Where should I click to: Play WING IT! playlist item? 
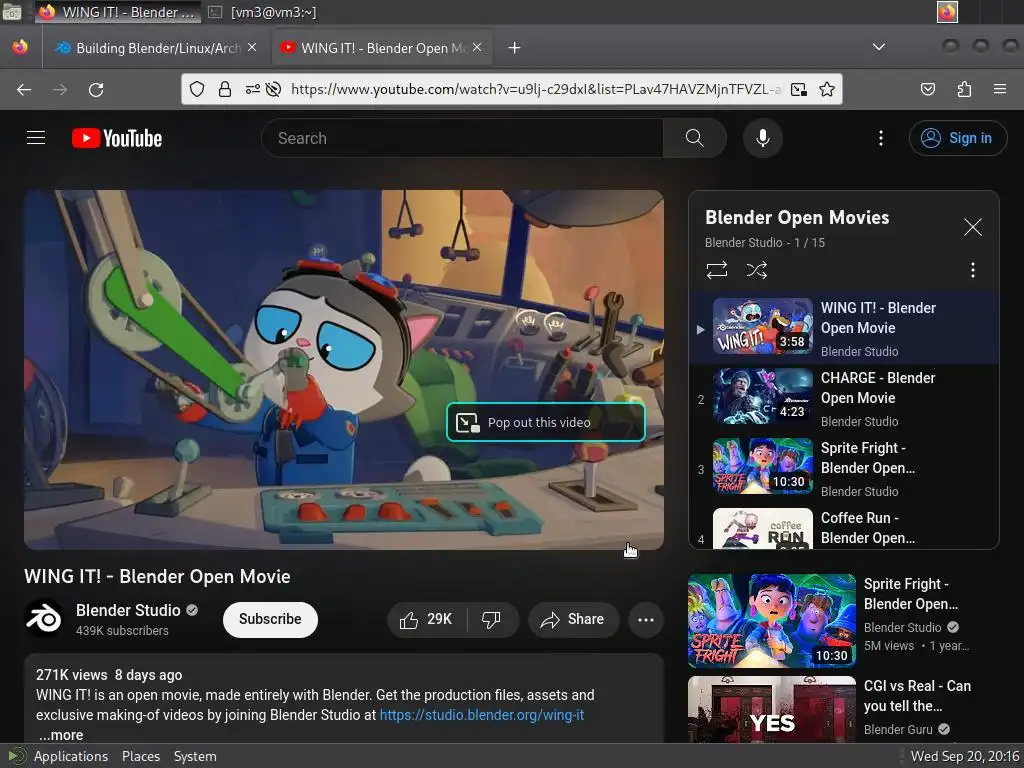pos(844,328)
